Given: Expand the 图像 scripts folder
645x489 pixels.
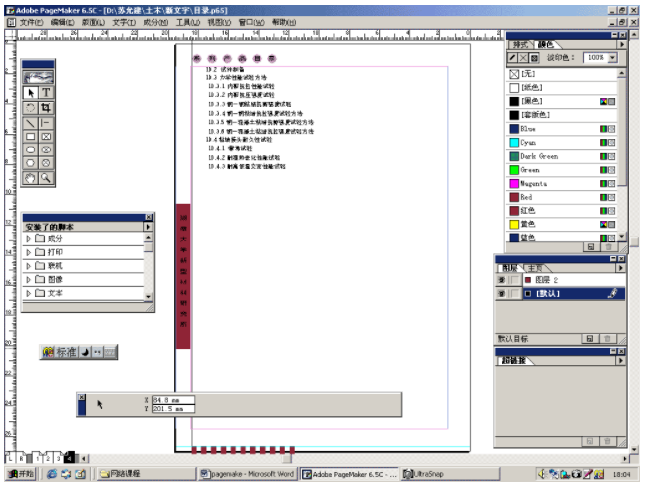Looking at the screenshot, I should 28,279.
